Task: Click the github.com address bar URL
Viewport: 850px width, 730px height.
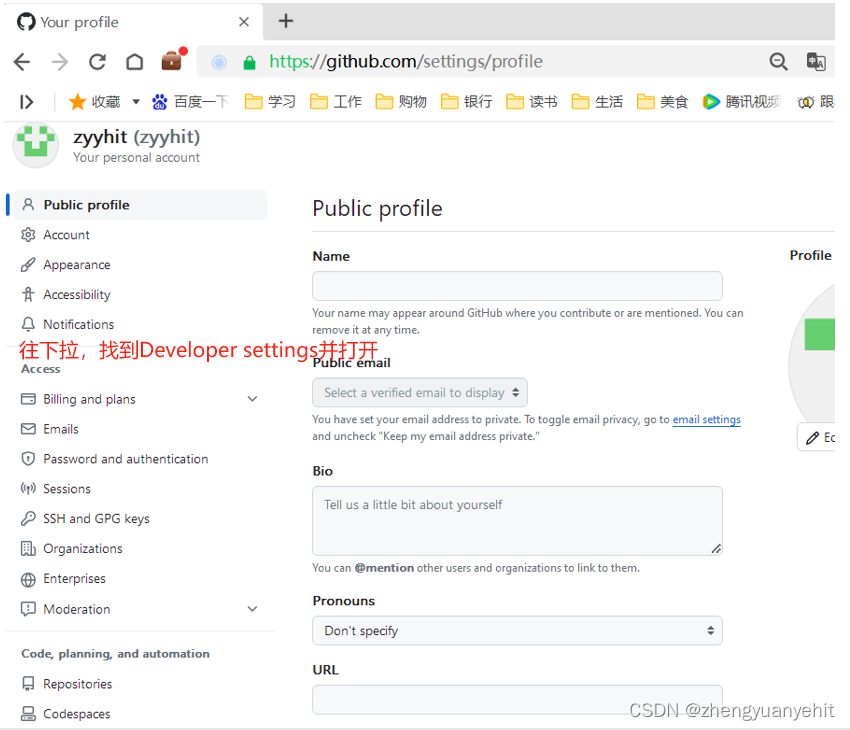Action: click(x=405, y=62)
